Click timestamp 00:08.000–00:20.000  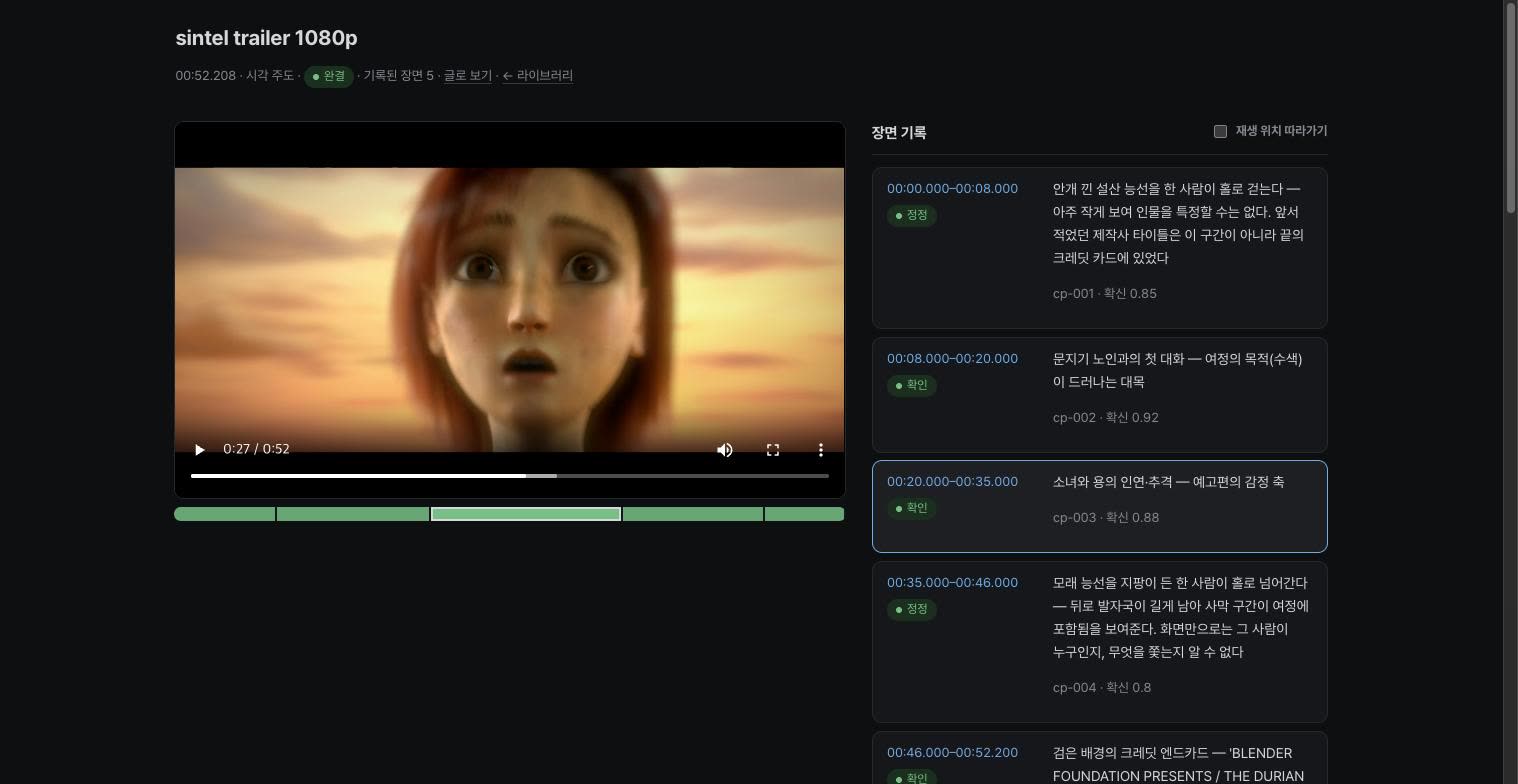(x=952, y=359)
